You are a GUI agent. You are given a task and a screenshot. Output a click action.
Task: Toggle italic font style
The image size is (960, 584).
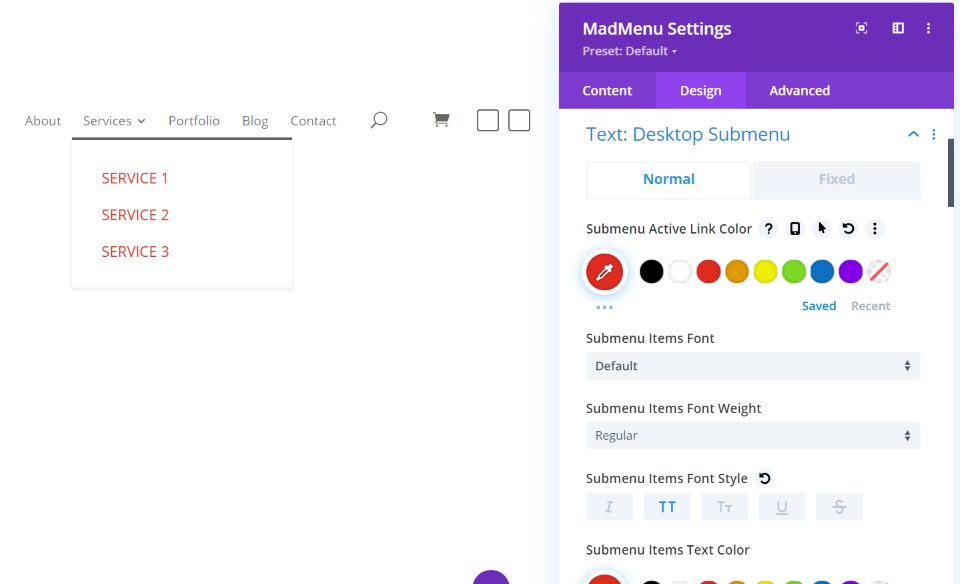coord(609,507)
